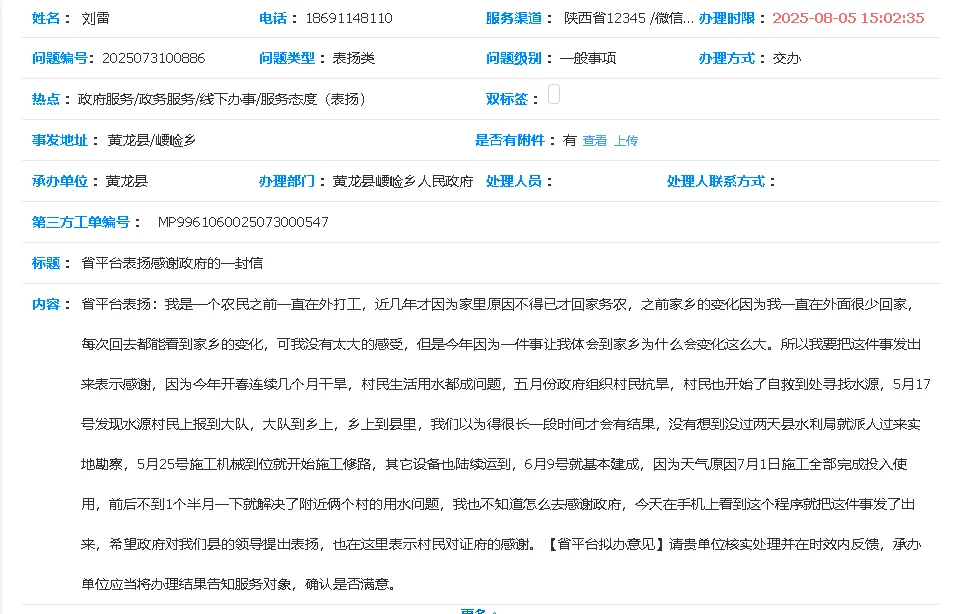Click the handling method value 交办
960x614 pixels.
click(787, 58)
